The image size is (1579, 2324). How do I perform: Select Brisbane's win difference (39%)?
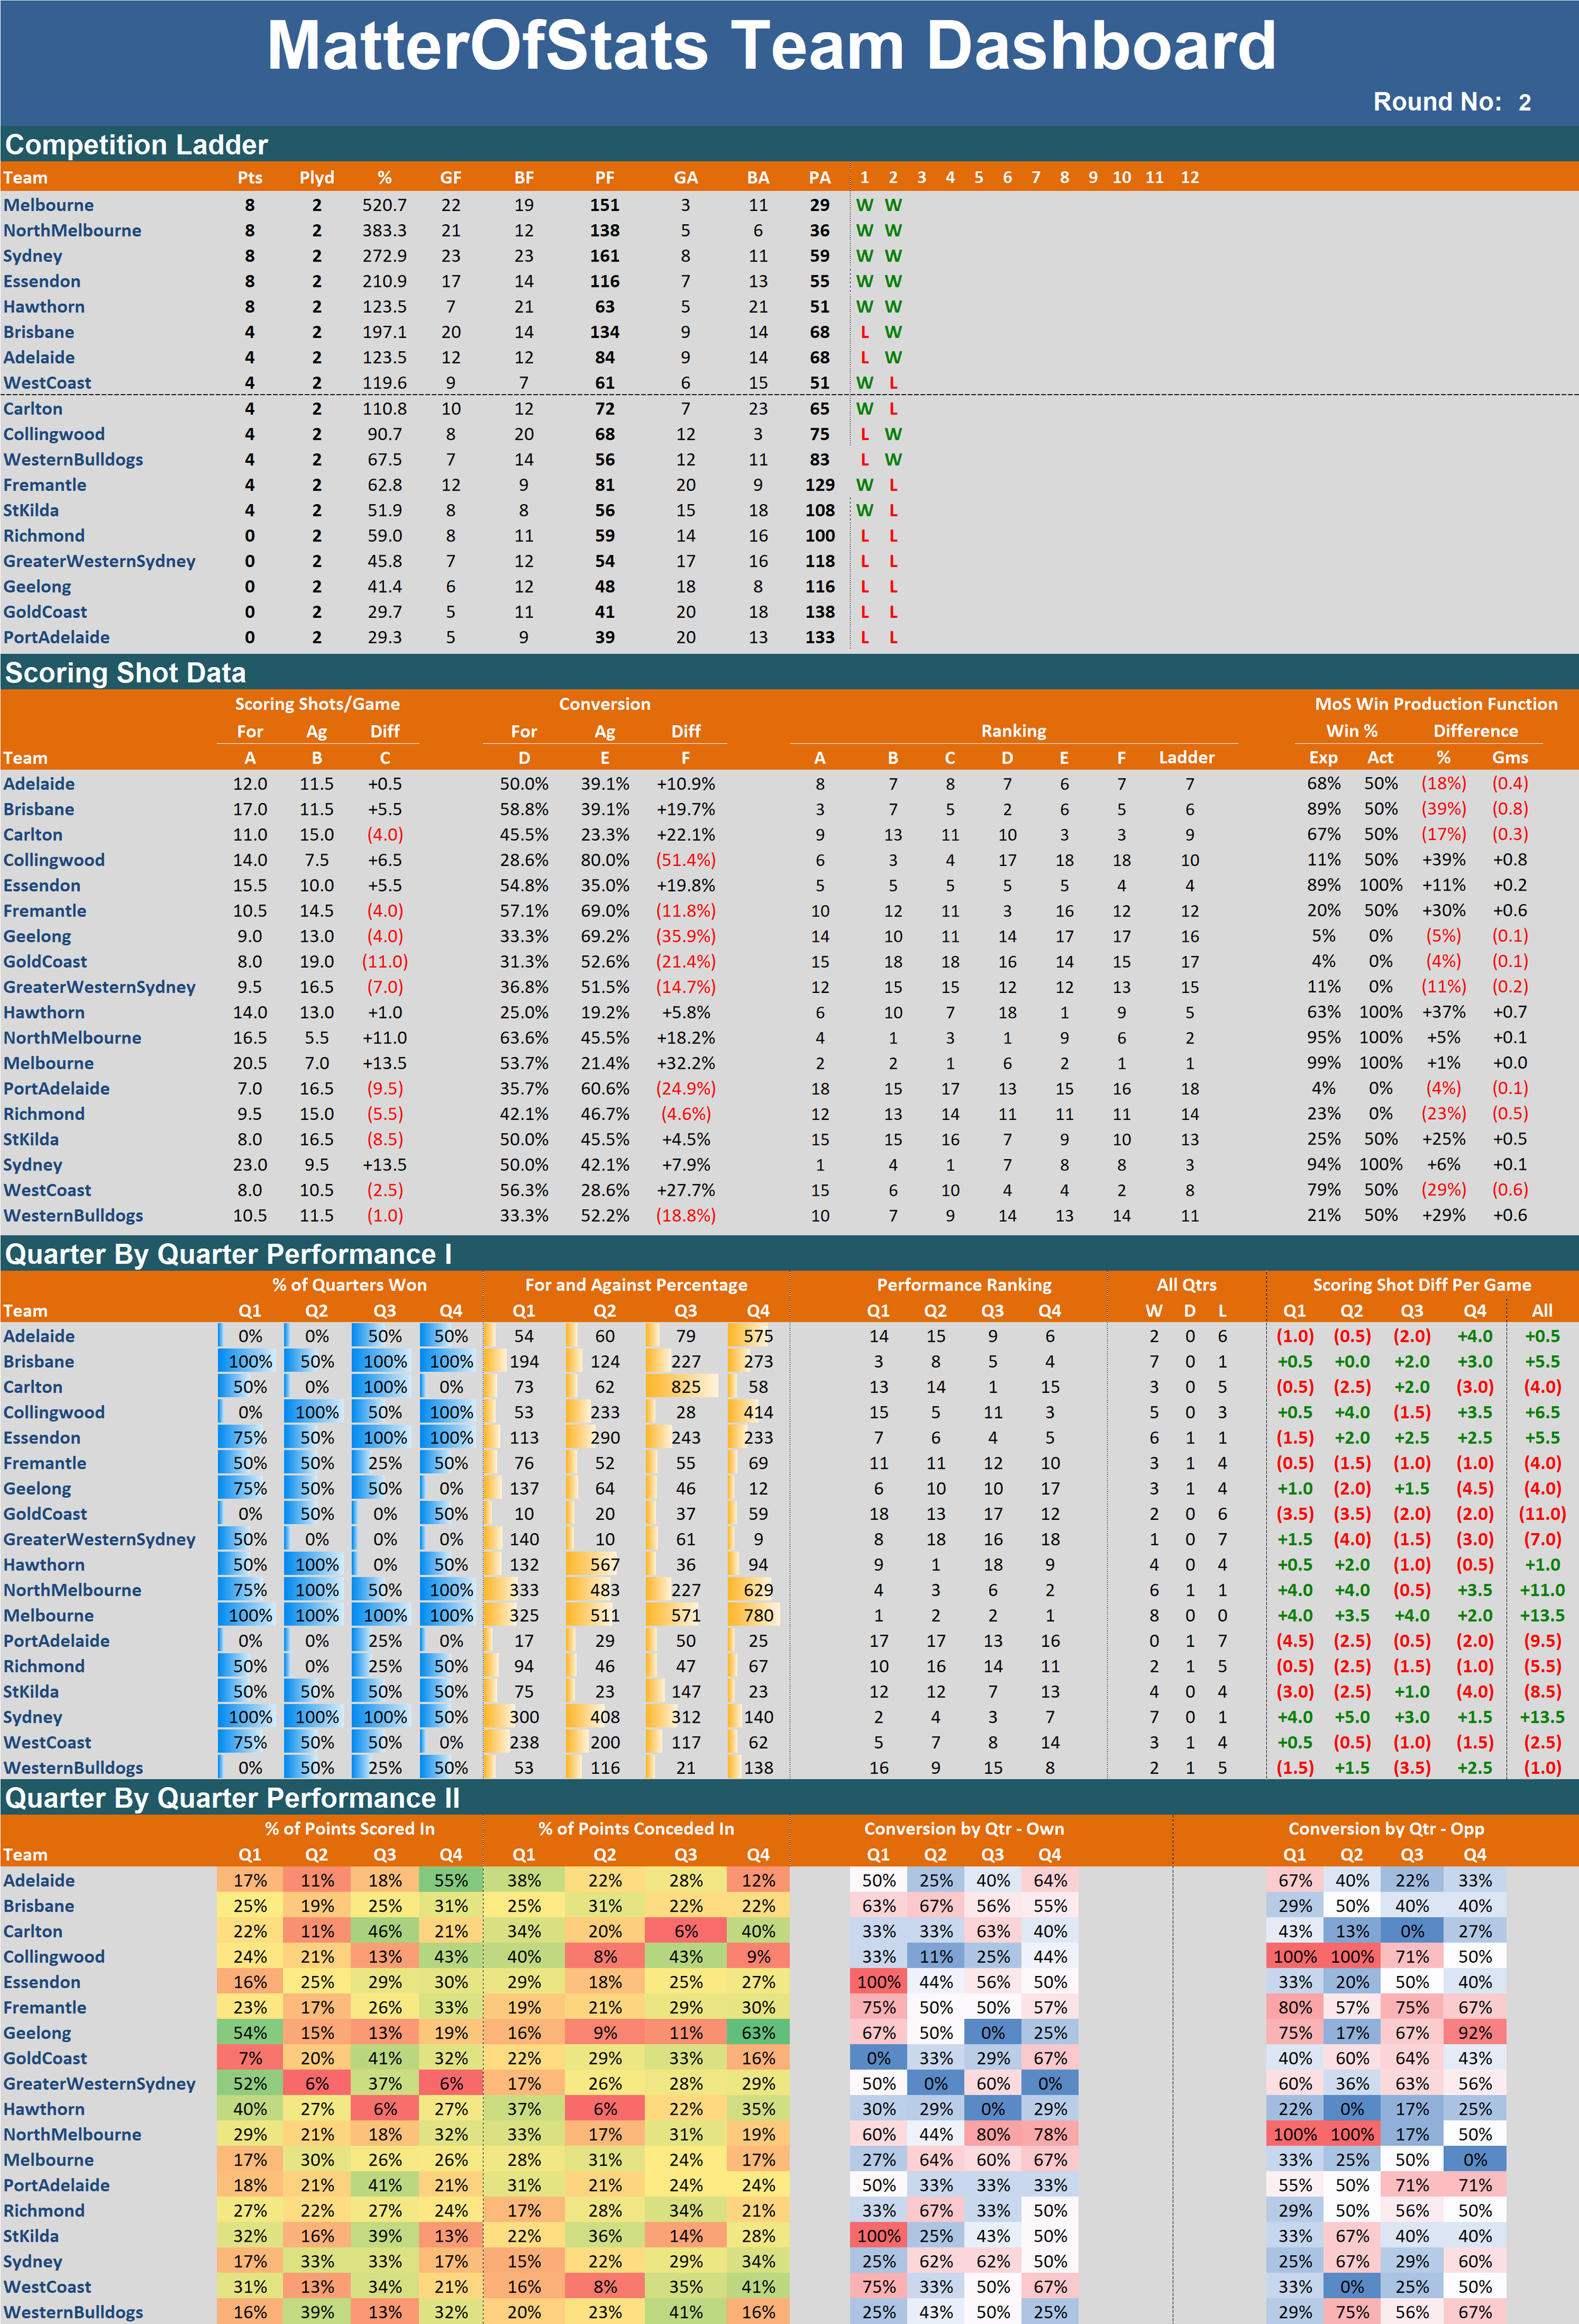click(x=1444, y=809)
